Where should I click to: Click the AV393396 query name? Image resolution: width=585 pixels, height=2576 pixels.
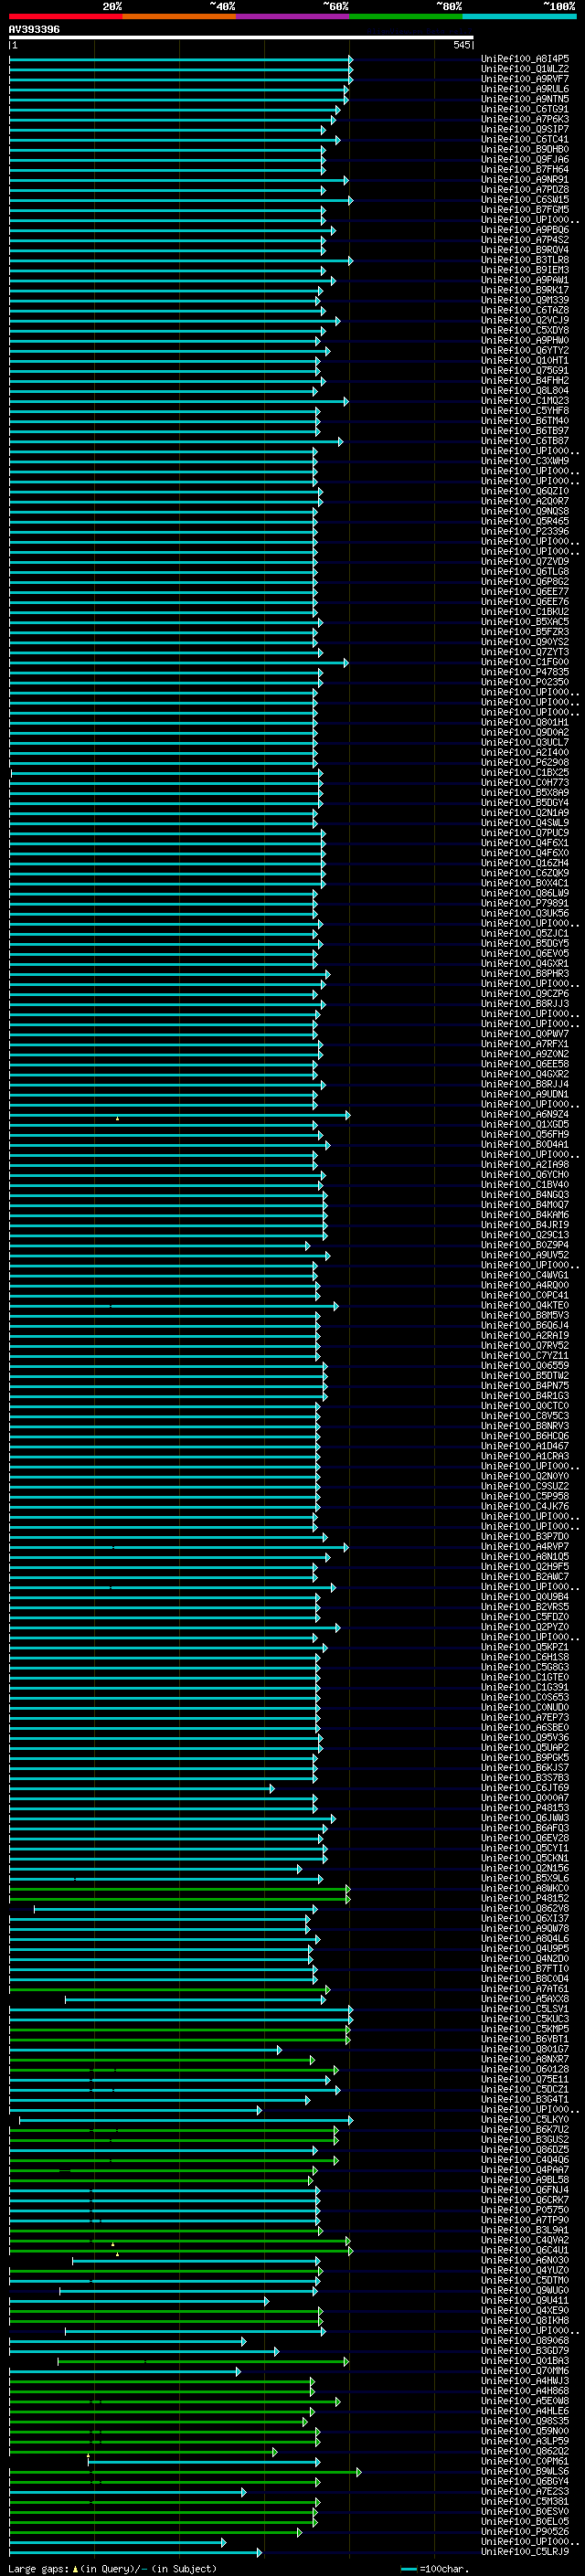click(x=34, y=30)
